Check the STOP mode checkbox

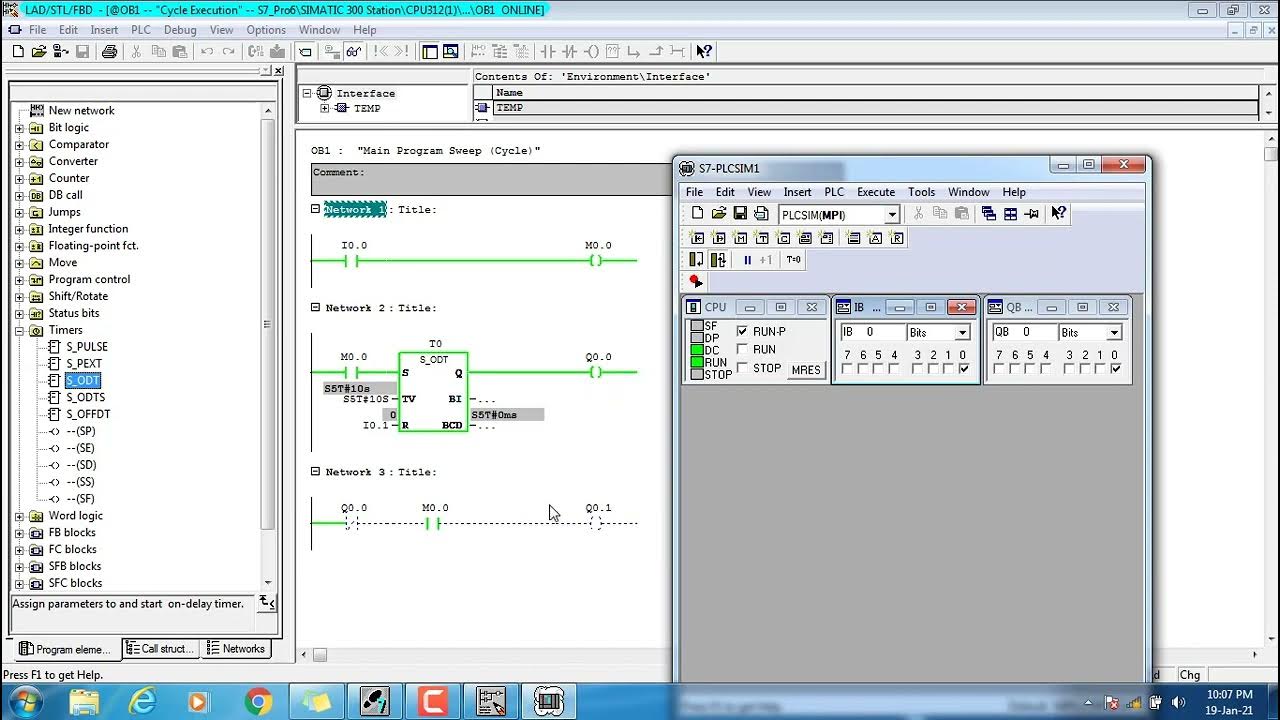742,368
